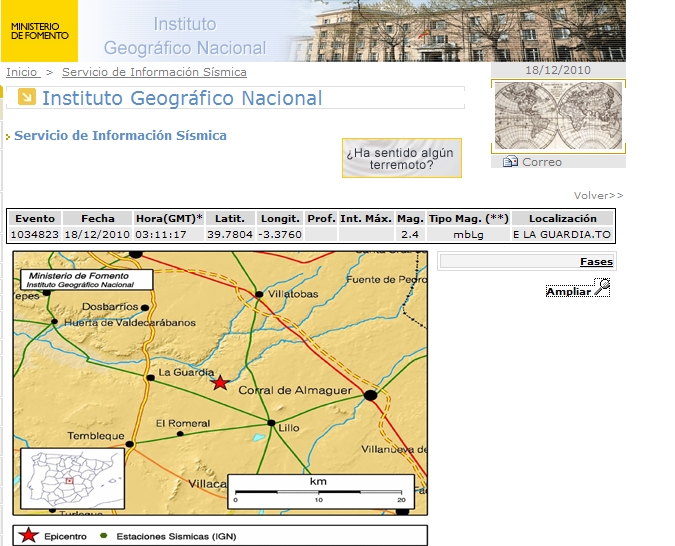Viewport: 675px width, 546px height.
Task: Open the Inicio breadcrumb link
Action: [23, 72]
